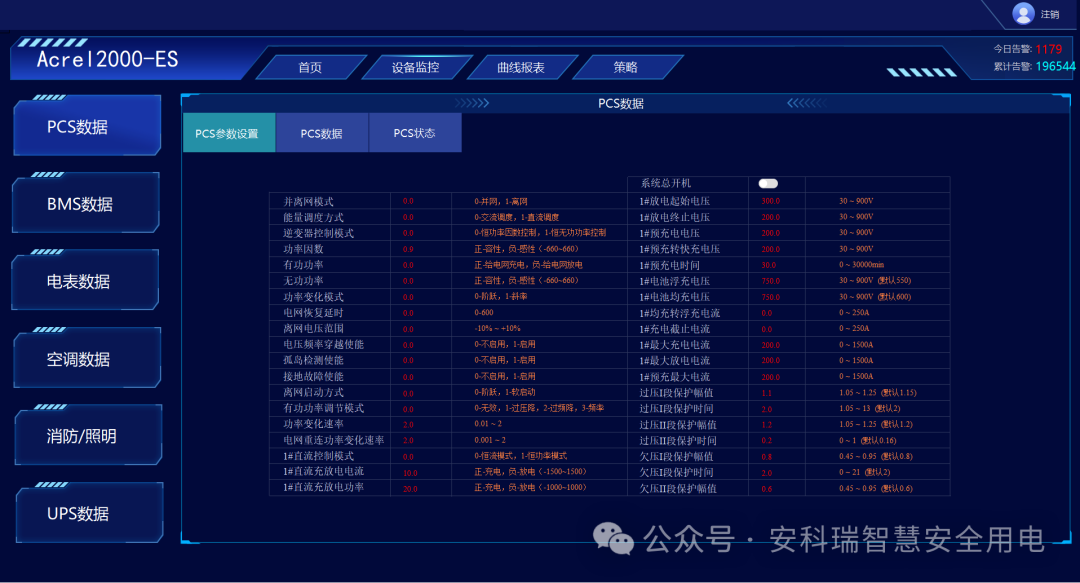1080x583 pixels.
Task: Open BMS数据 in the left sidebar
Action: 86,204
